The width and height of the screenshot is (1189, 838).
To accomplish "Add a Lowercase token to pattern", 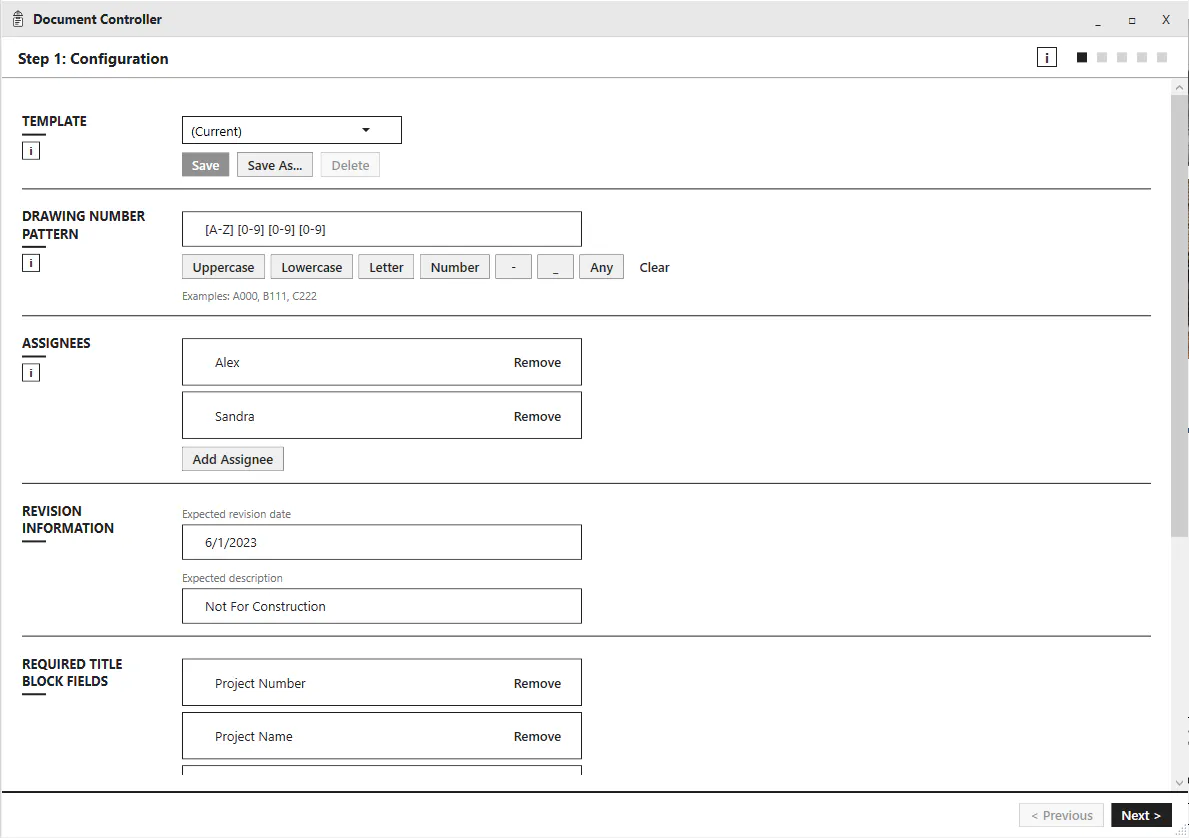I will (312, 267).
